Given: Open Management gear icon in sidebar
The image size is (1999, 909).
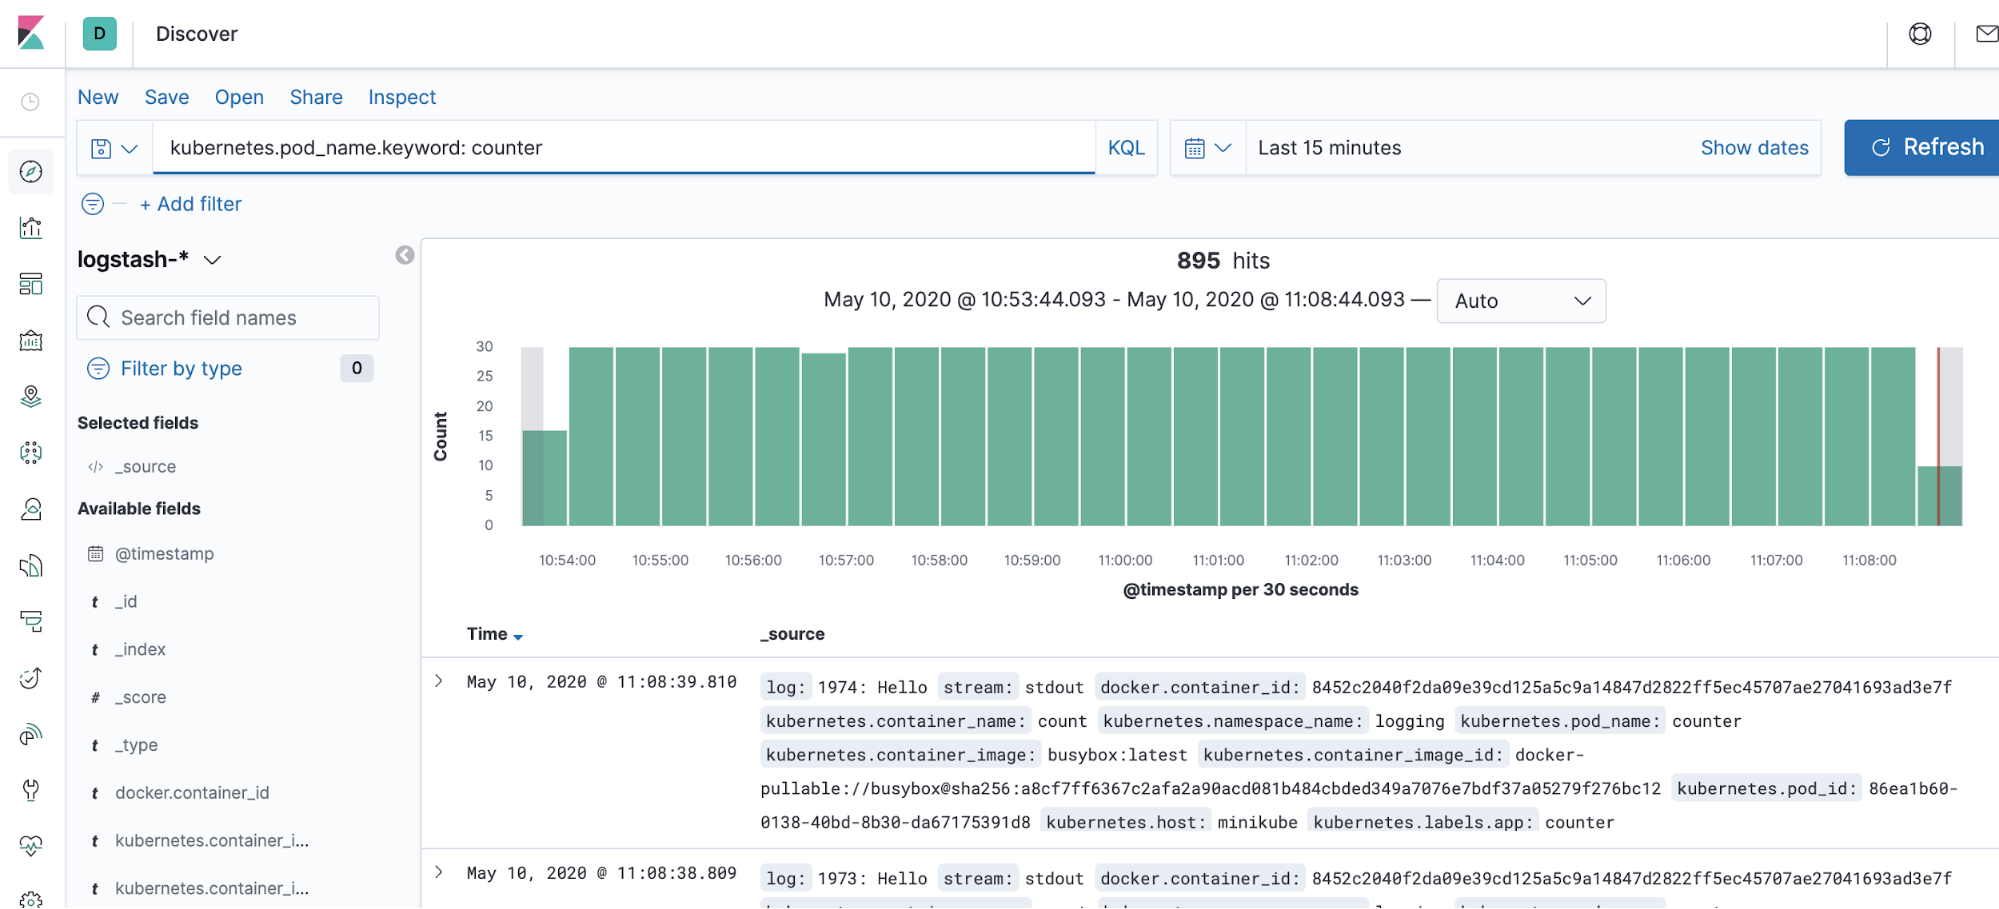Looking at the screenshot, I should (31, 899).
